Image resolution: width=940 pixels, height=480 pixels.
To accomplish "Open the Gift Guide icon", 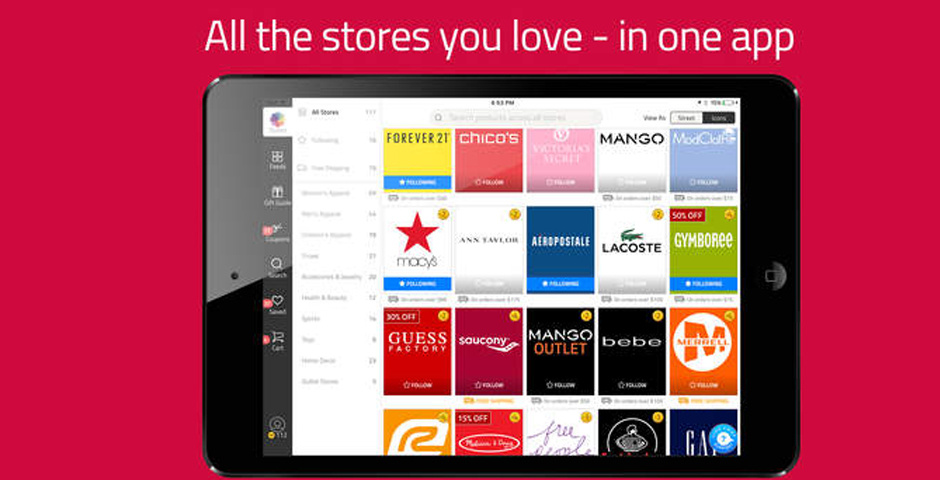I will [277, 192].
